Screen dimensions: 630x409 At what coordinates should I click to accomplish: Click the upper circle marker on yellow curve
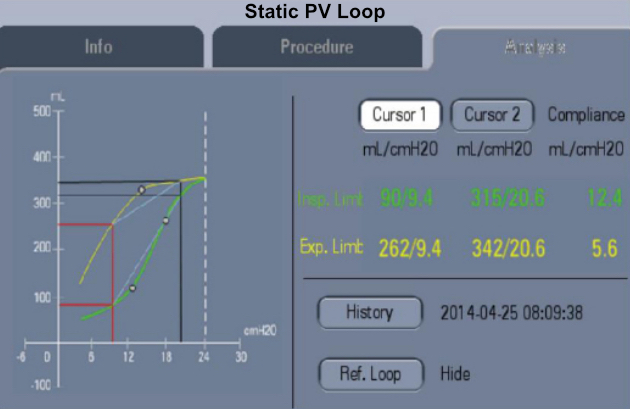pos(141,190)
